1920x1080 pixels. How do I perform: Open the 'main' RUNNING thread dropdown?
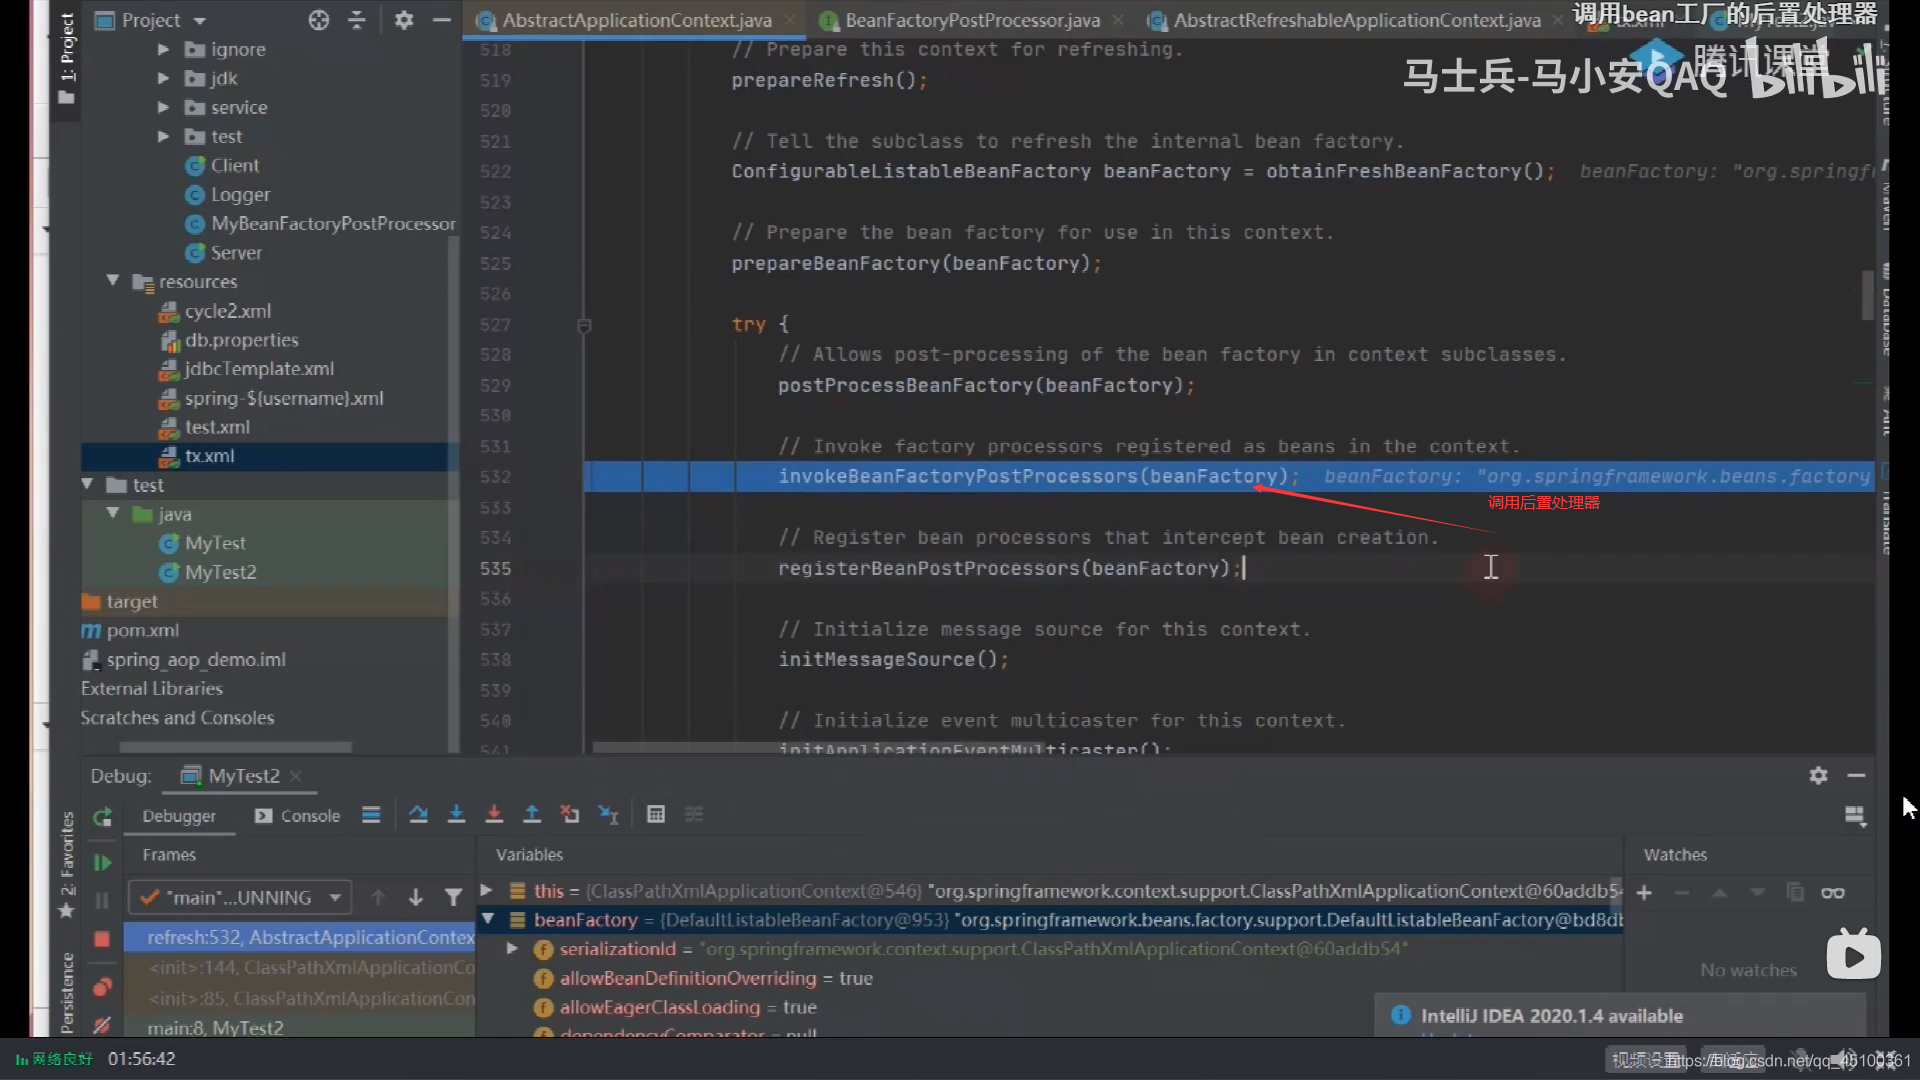239,897
